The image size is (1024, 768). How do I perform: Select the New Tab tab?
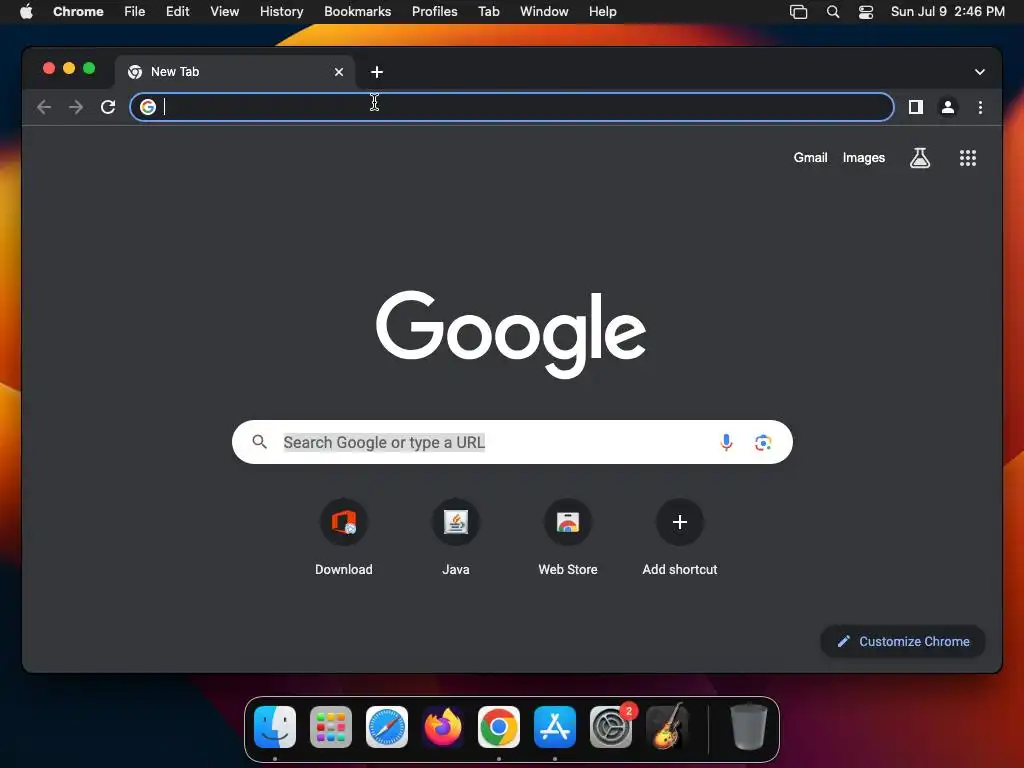(236, 72)
